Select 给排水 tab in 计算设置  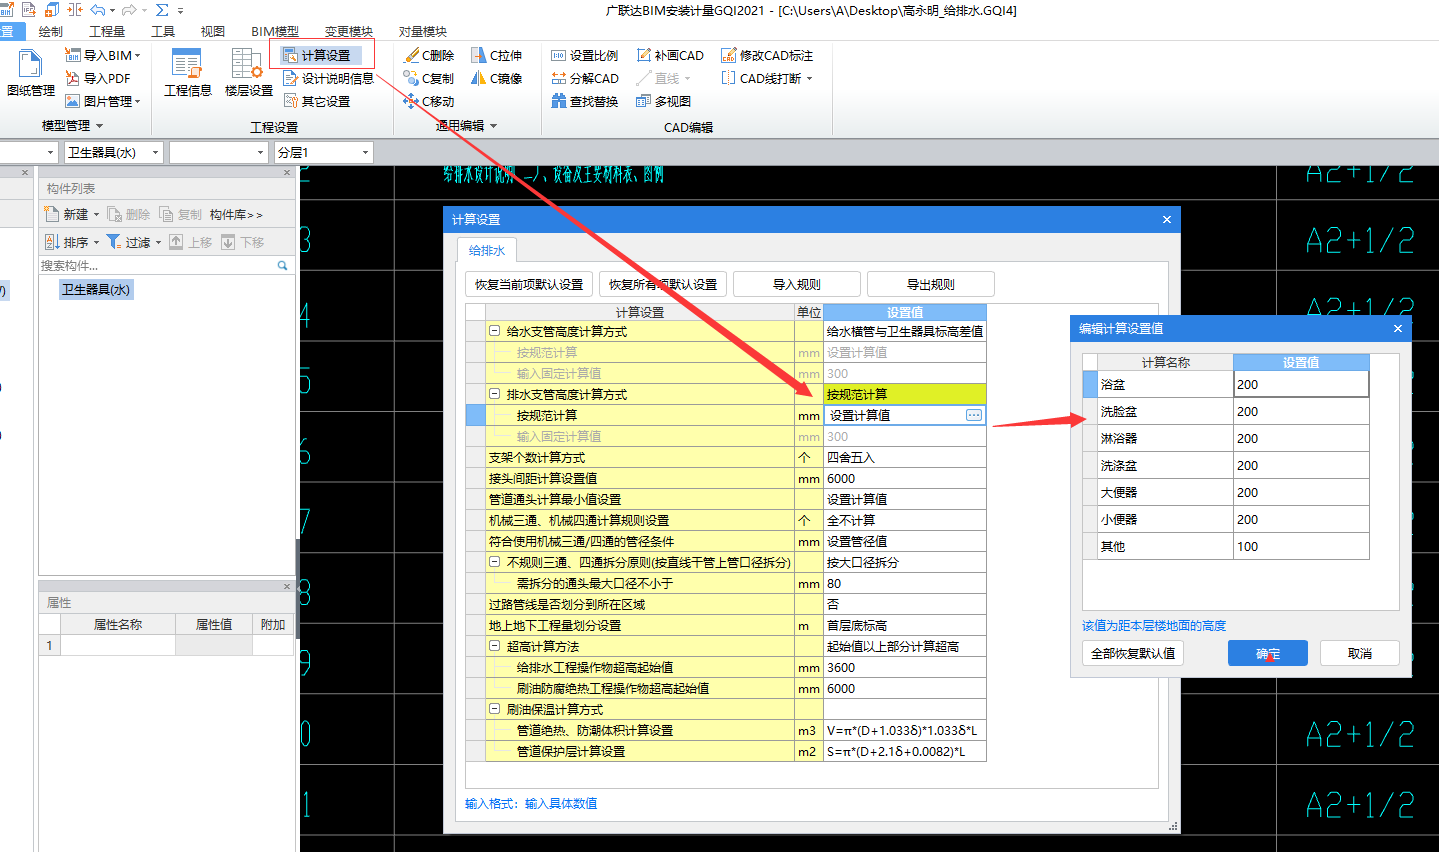pyautogui.click(x=487, y=250)
